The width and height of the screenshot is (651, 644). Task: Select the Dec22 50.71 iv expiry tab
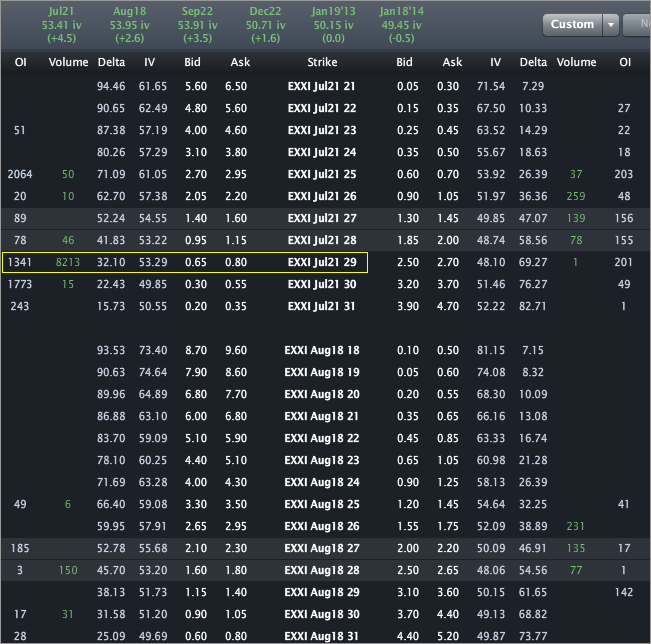(x=266, y=25)
